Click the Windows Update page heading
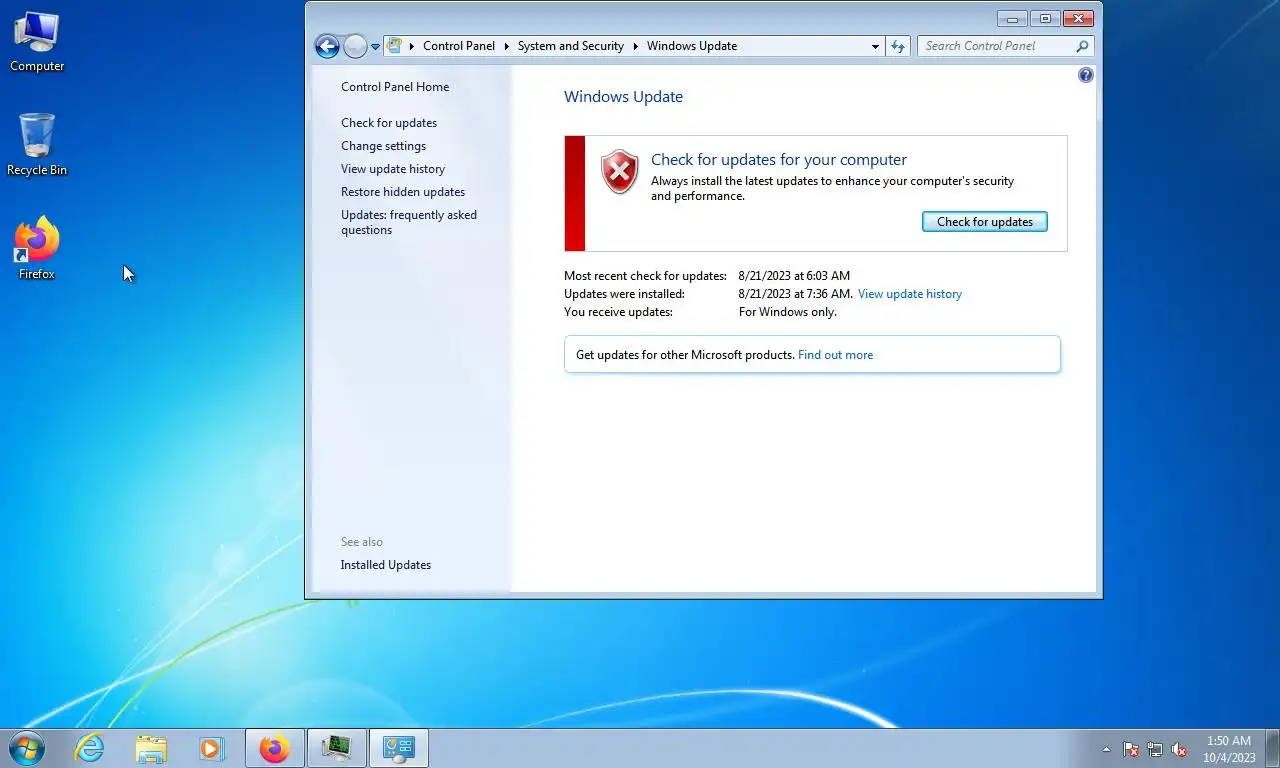 point(623,97)
